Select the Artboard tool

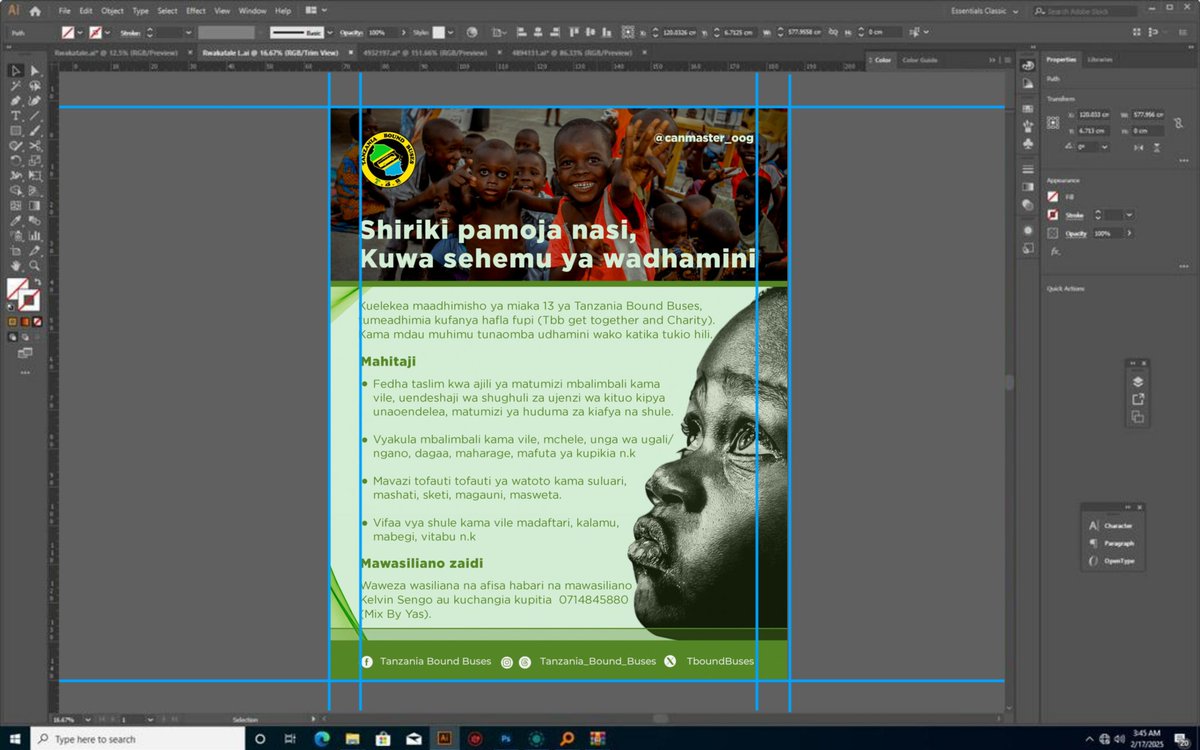click(x=16, y=250)
